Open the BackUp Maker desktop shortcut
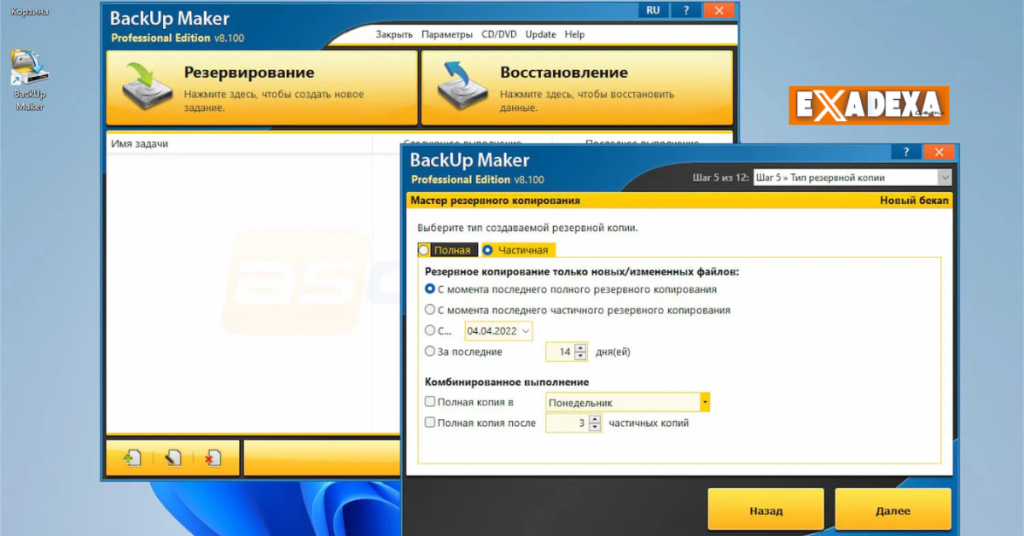Viewport: 1024px width, 536px height. click(x=29, y=80)
